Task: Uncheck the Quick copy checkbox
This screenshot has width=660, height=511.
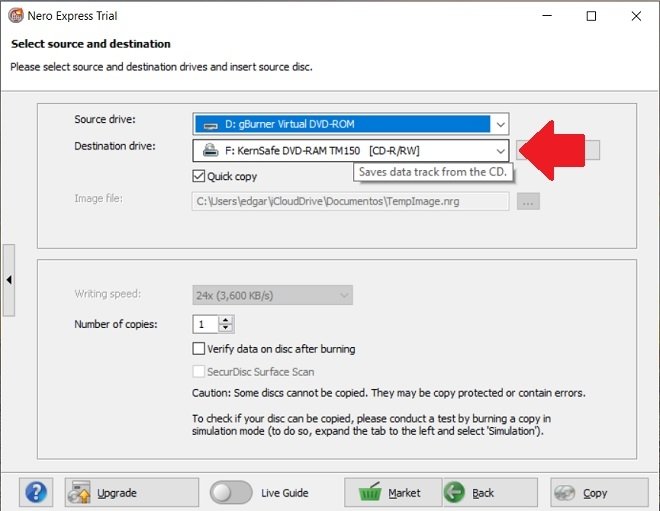Action: point(199,176)
